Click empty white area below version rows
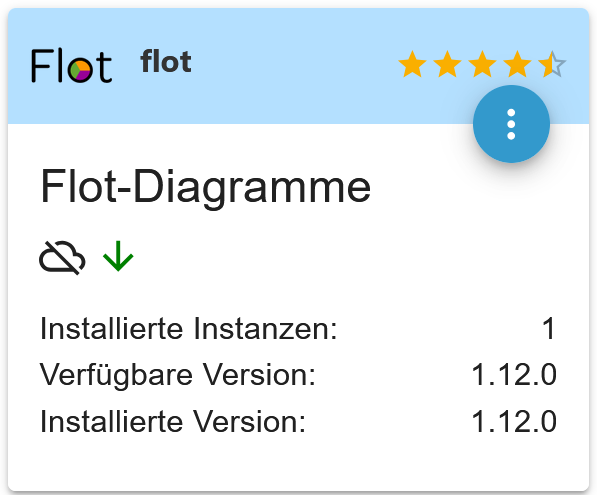 [298, 463]
